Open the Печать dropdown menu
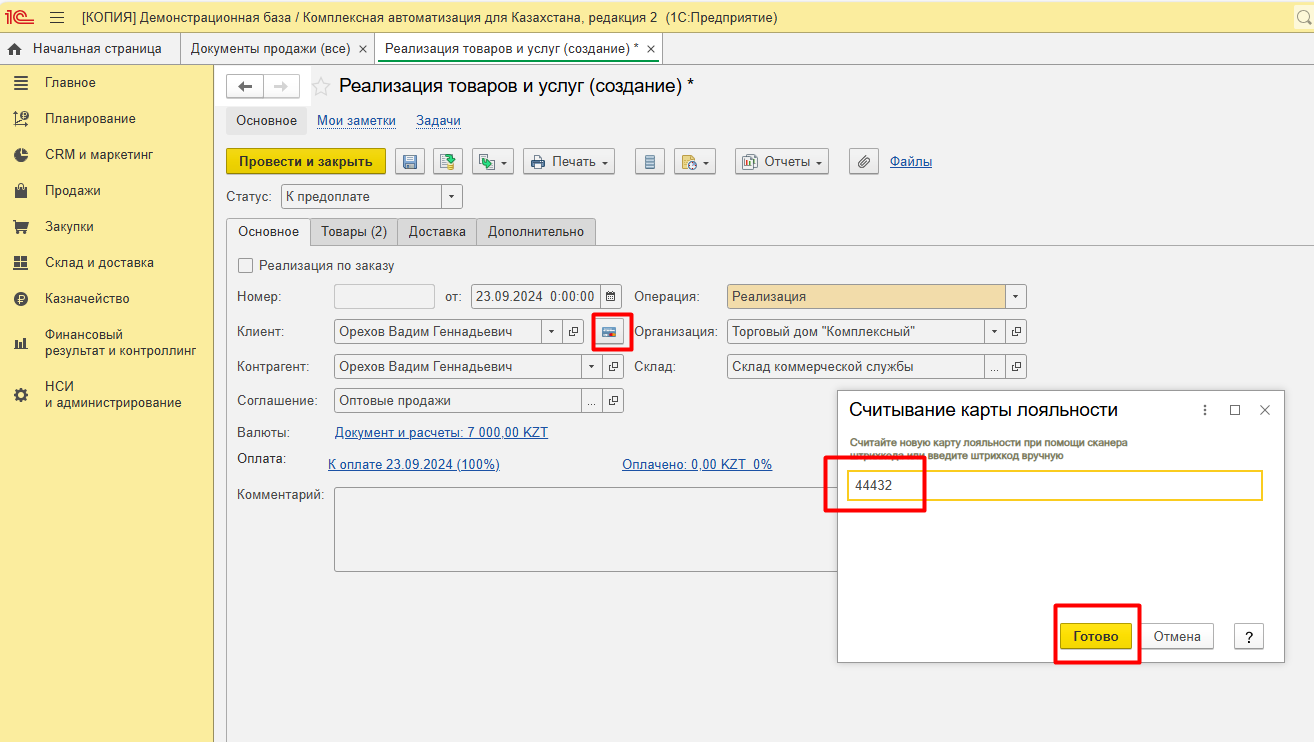The image size is (1314, 742). click(x=568, y=162)
